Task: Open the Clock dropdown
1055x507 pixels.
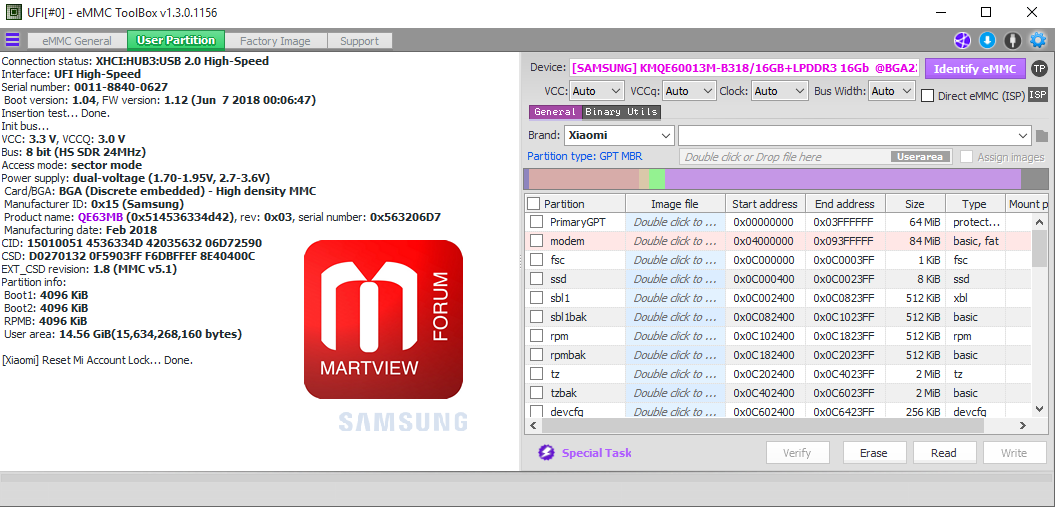Action: point(780,91)
